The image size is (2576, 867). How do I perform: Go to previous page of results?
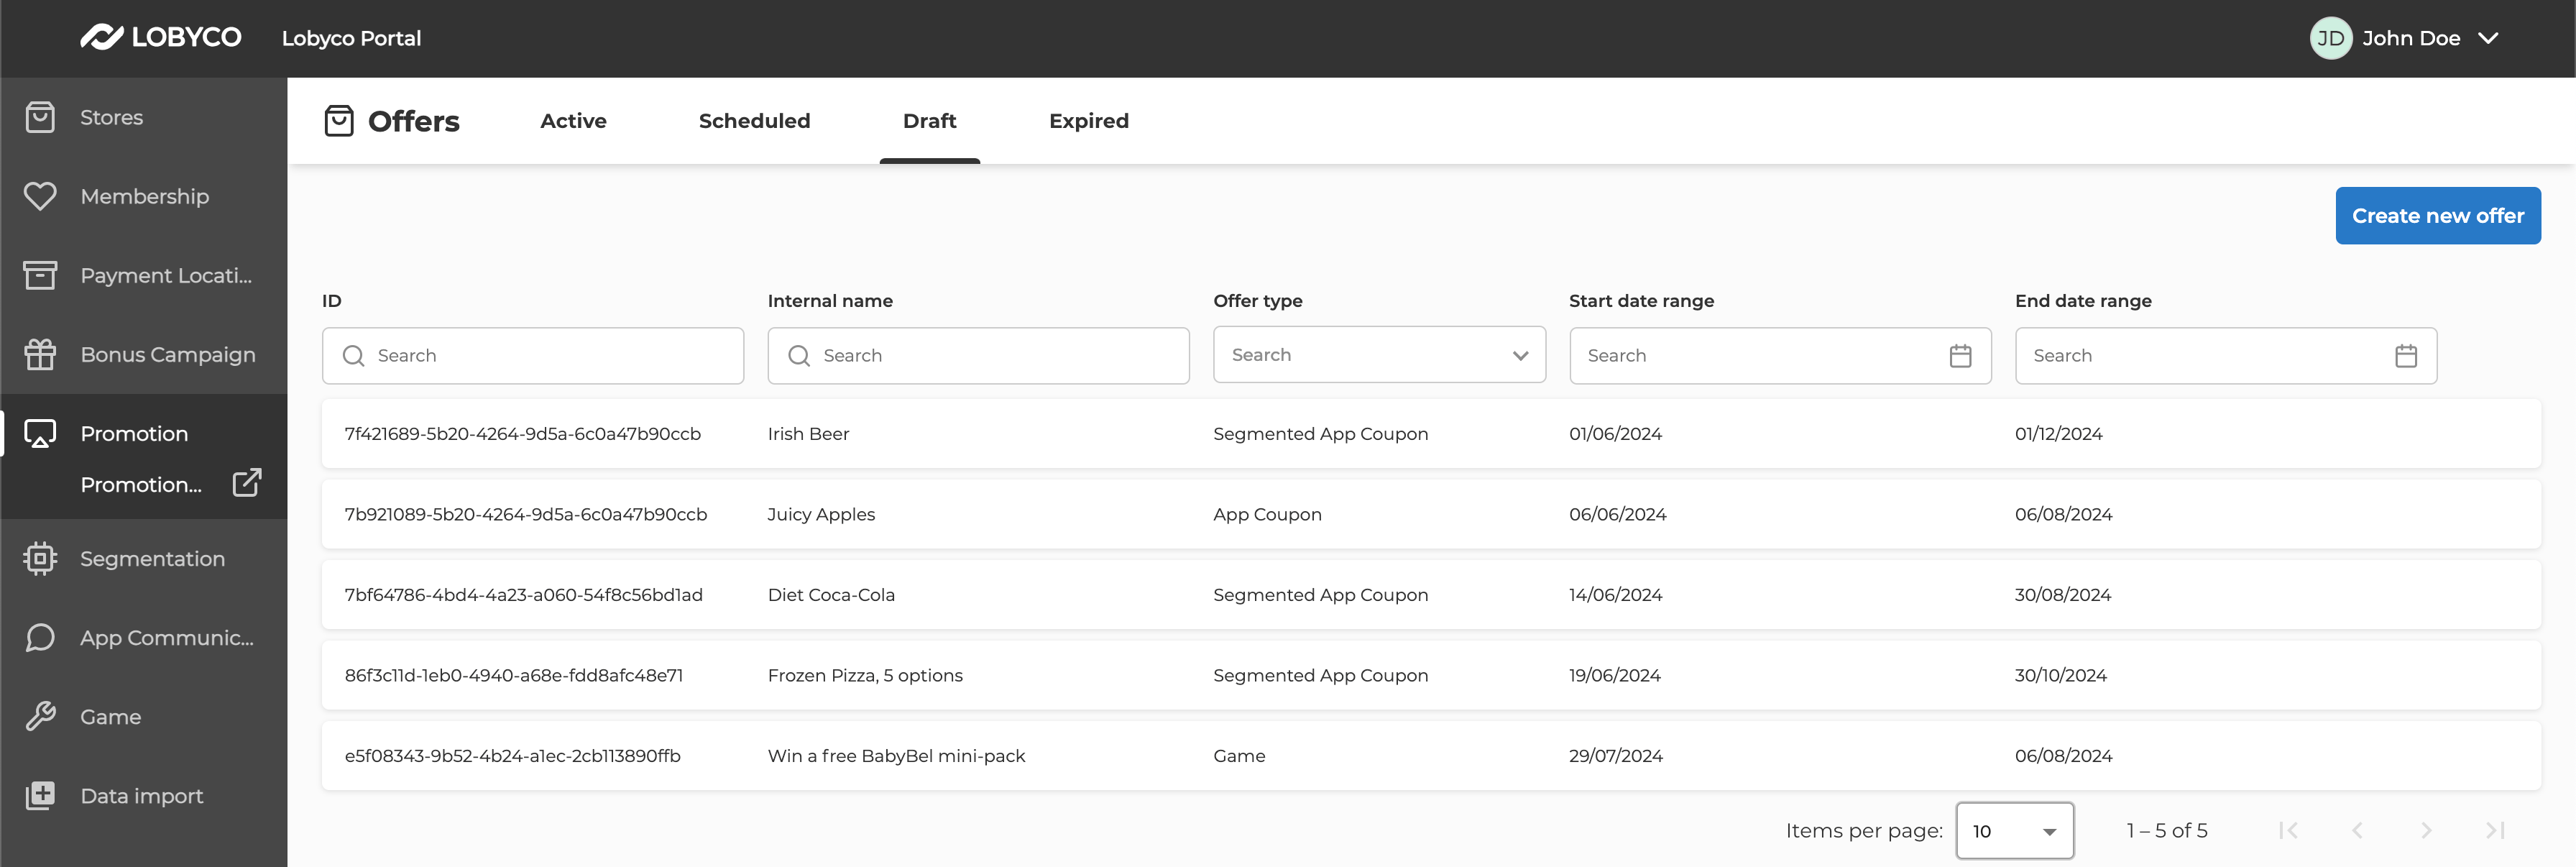pos(2357,830)
